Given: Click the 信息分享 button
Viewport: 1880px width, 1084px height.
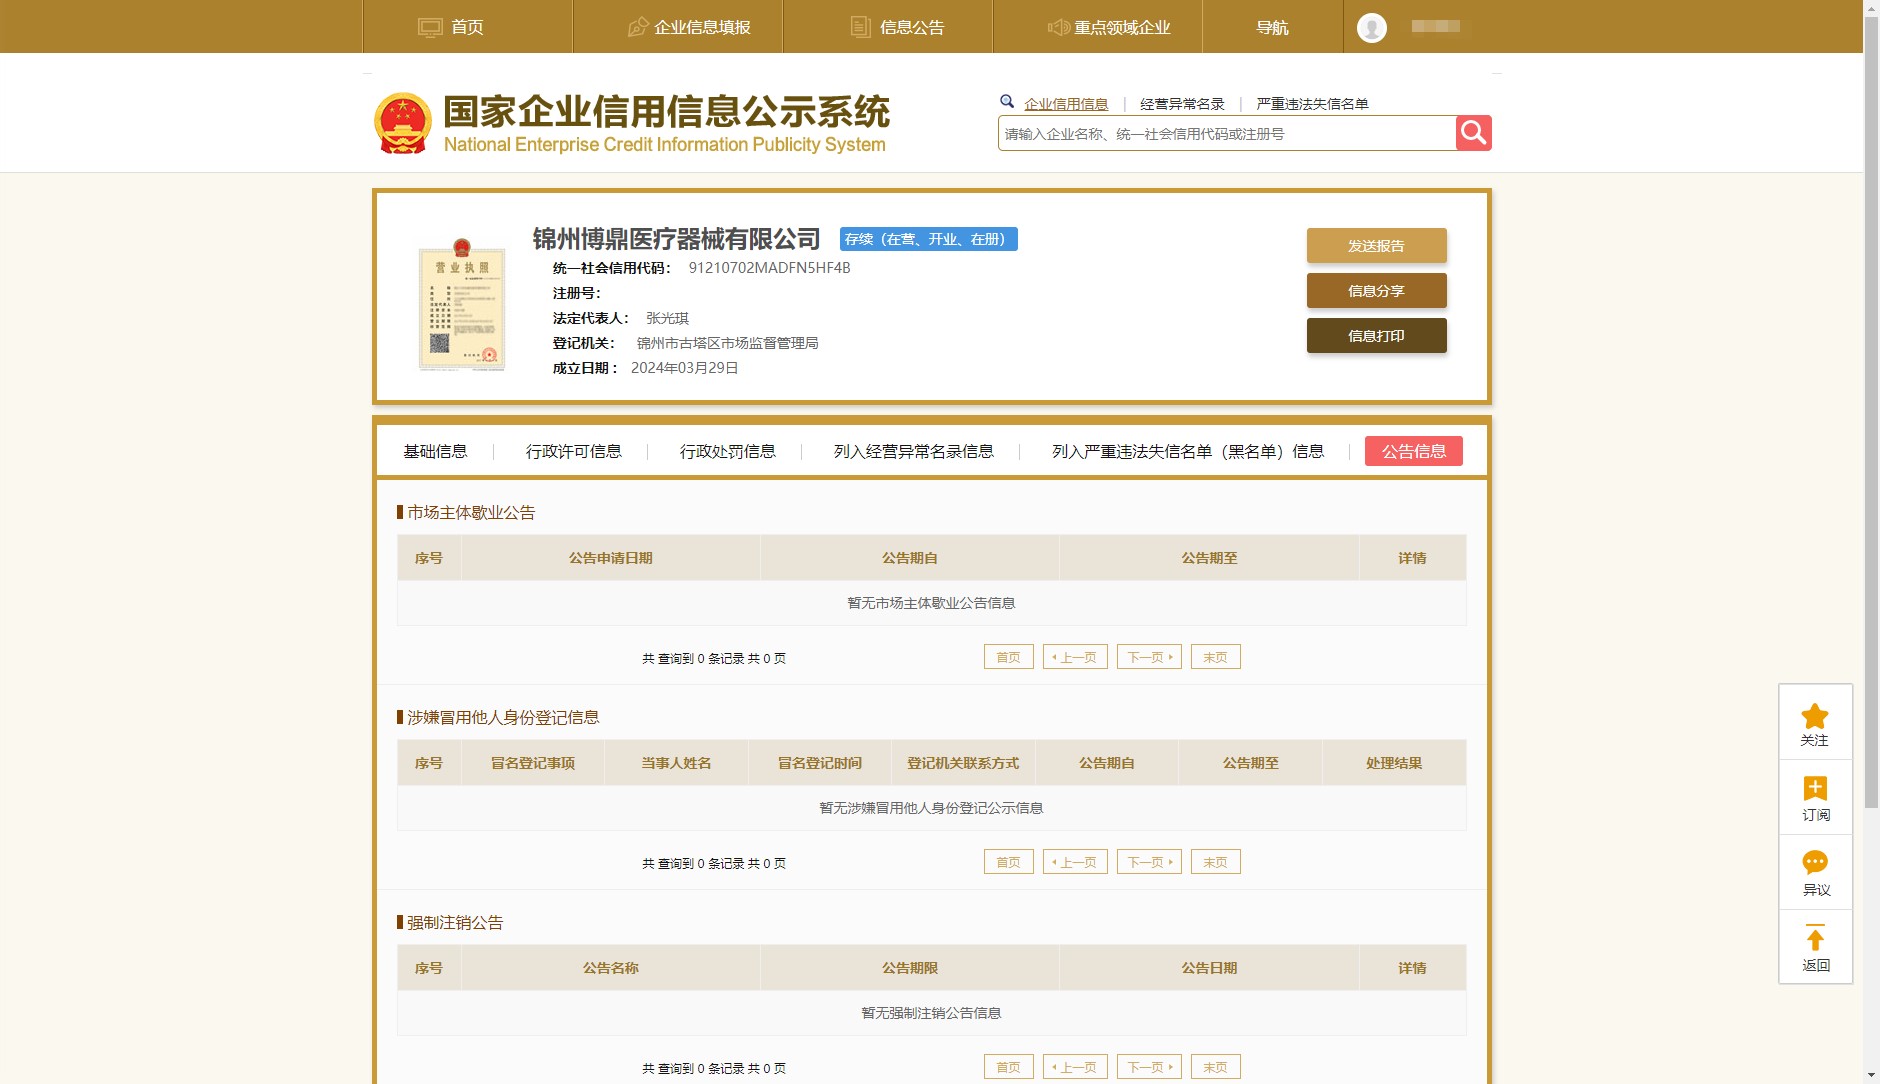Looking at the screenshot, I should [1376, 291].
